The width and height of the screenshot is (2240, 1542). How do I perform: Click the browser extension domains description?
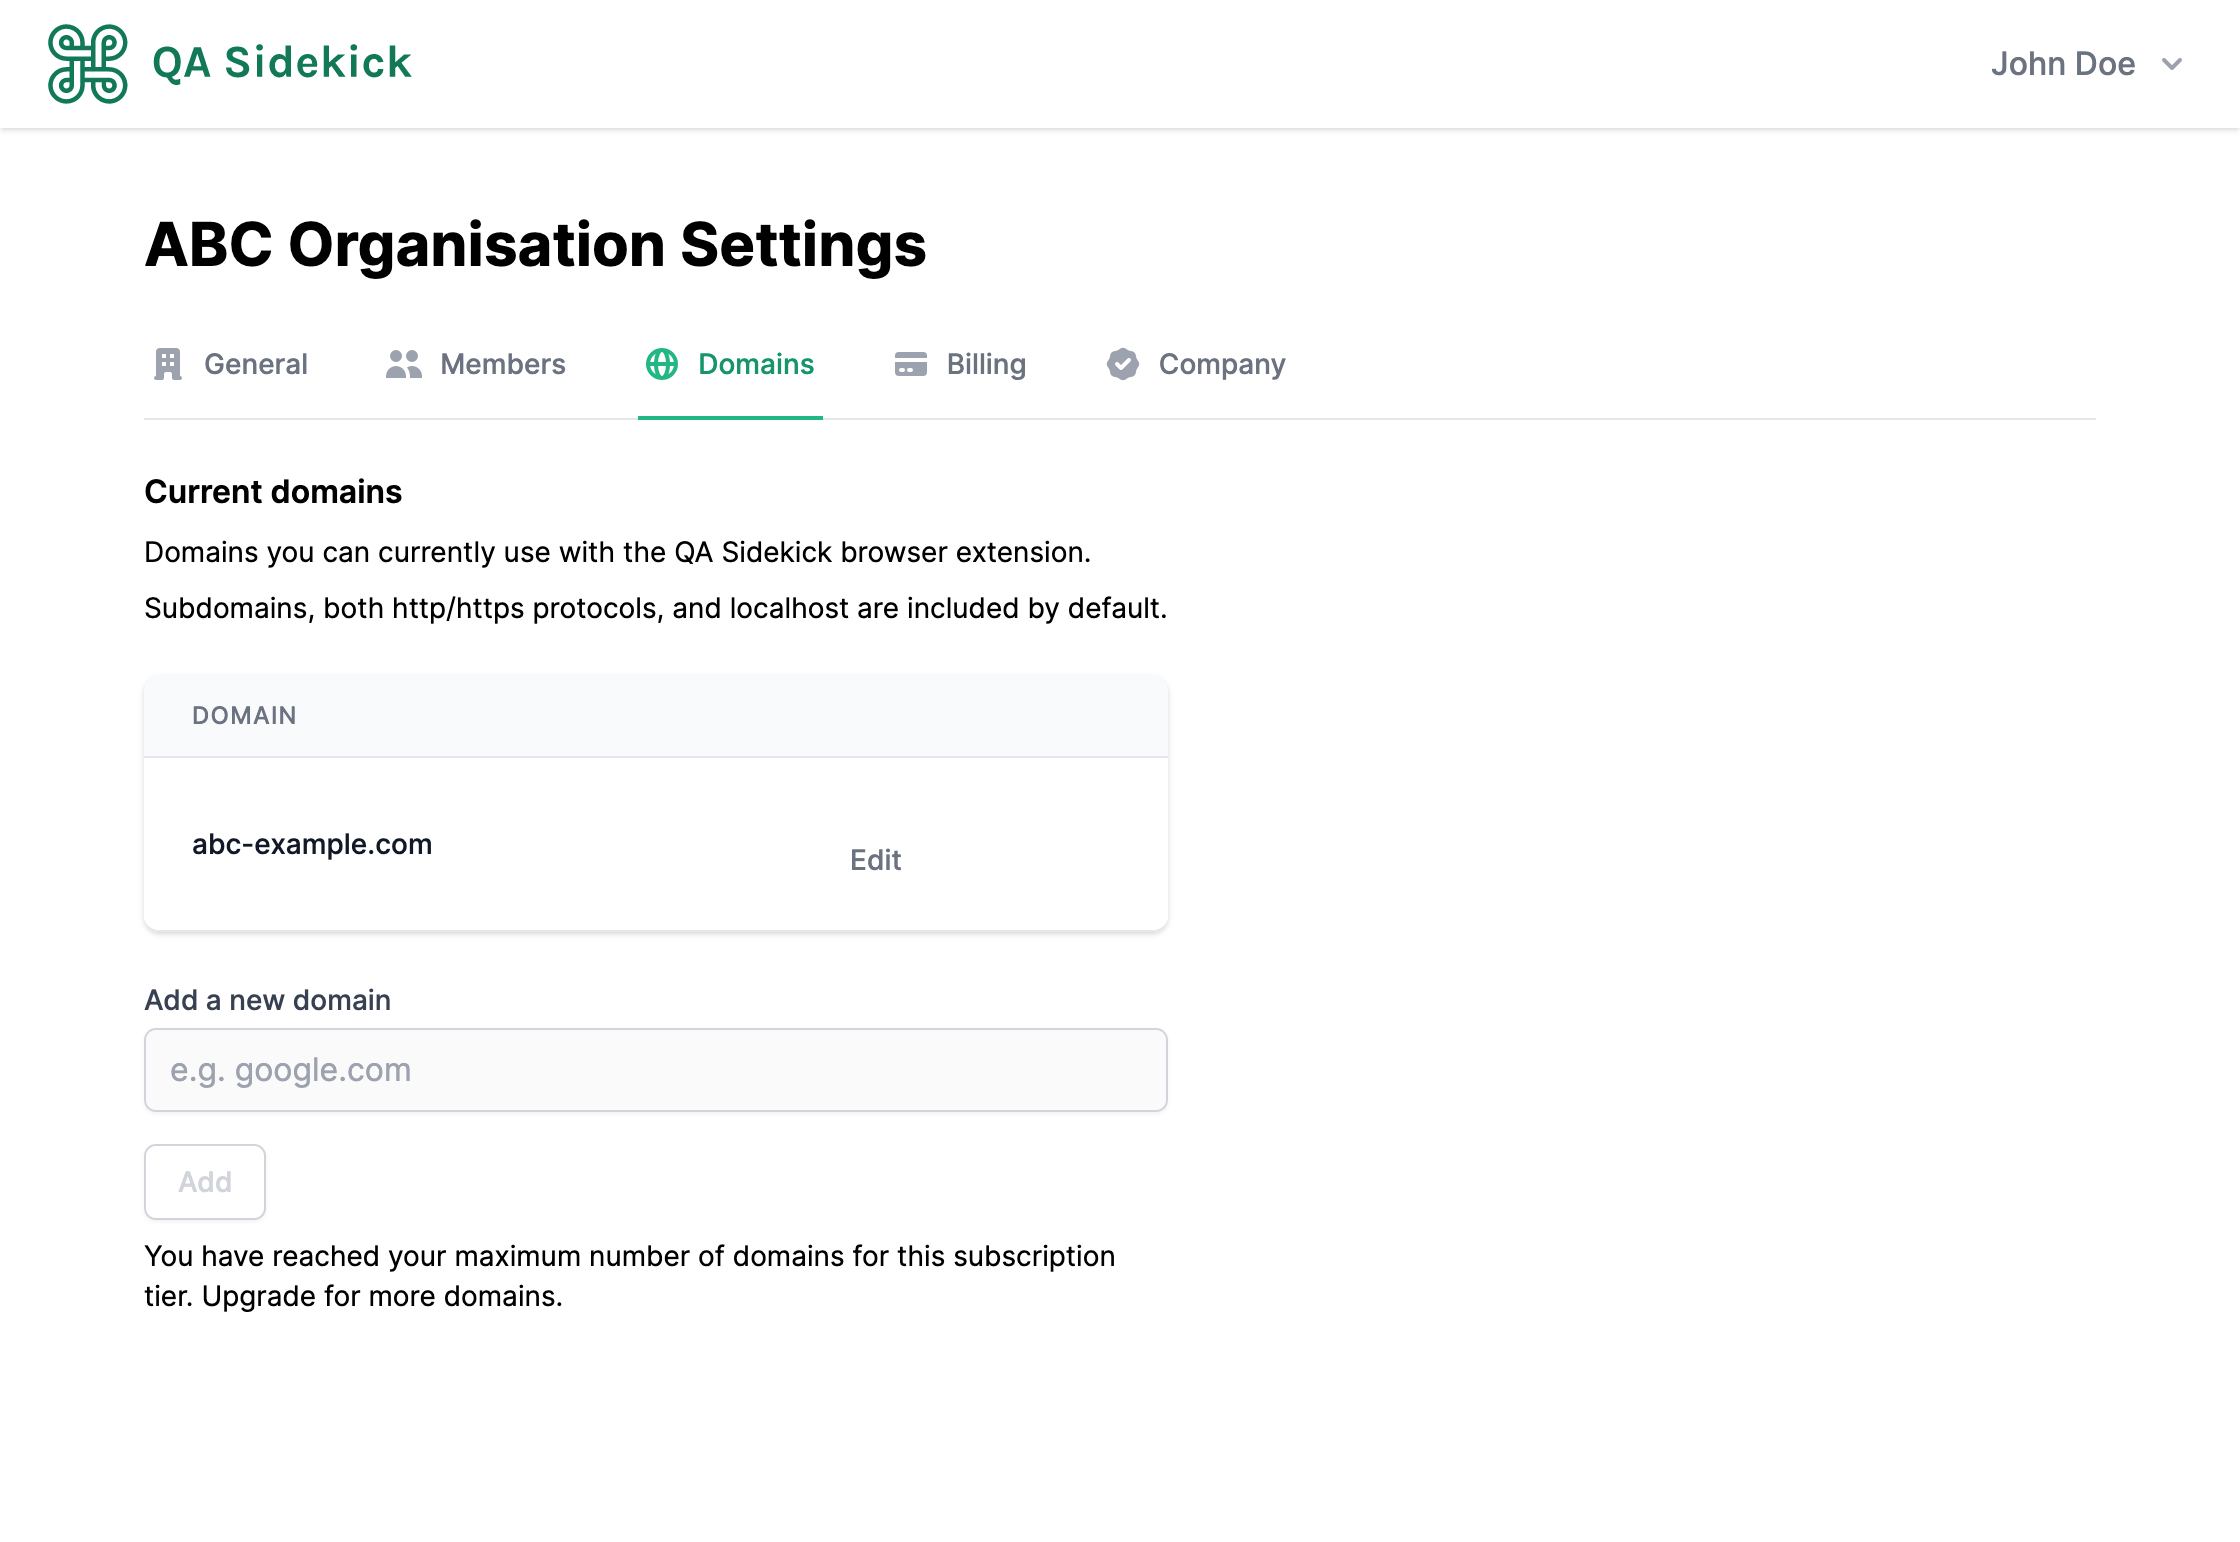tap(618, 552)
